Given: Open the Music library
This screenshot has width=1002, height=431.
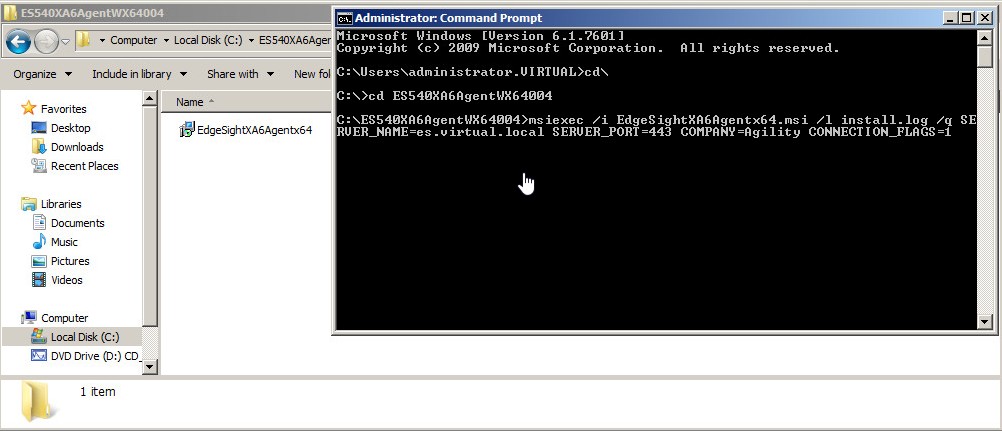Looking at the screenshot, I should tap(64, 242).
